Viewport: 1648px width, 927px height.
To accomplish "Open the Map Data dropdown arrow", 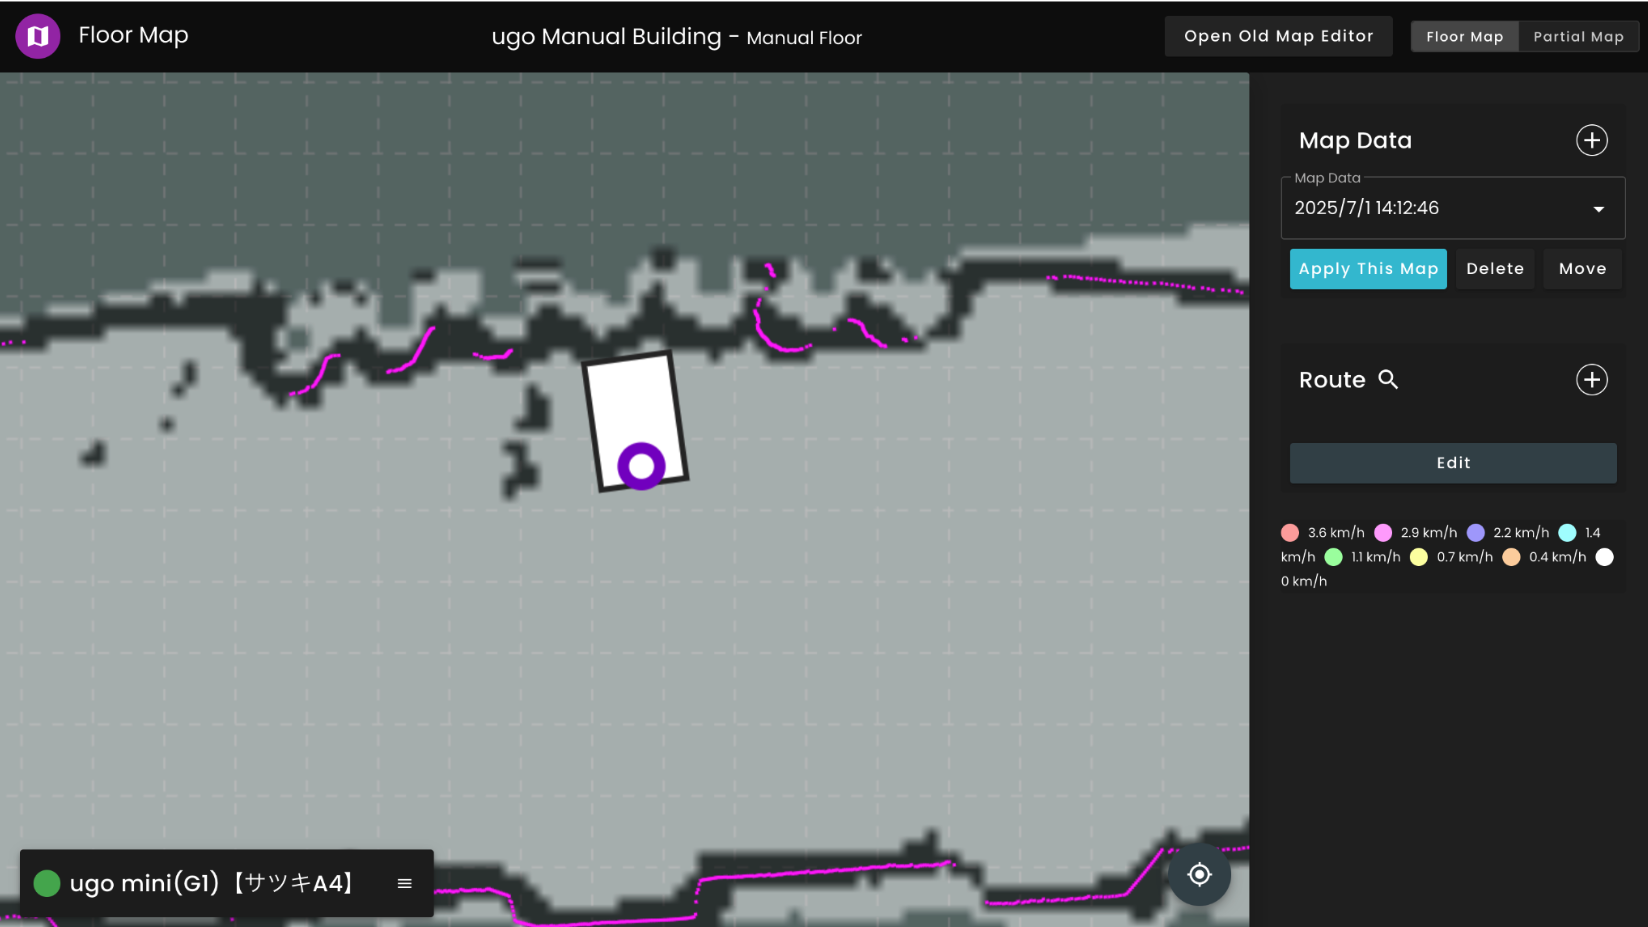I will (x=1600, y=208).
